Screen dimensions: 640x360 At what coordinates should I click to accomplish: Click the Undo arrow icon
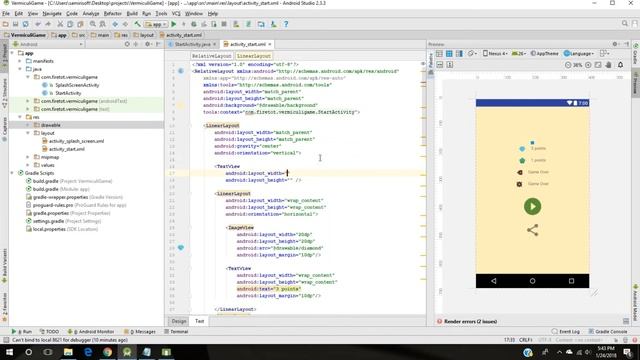[x=38, y=24]
